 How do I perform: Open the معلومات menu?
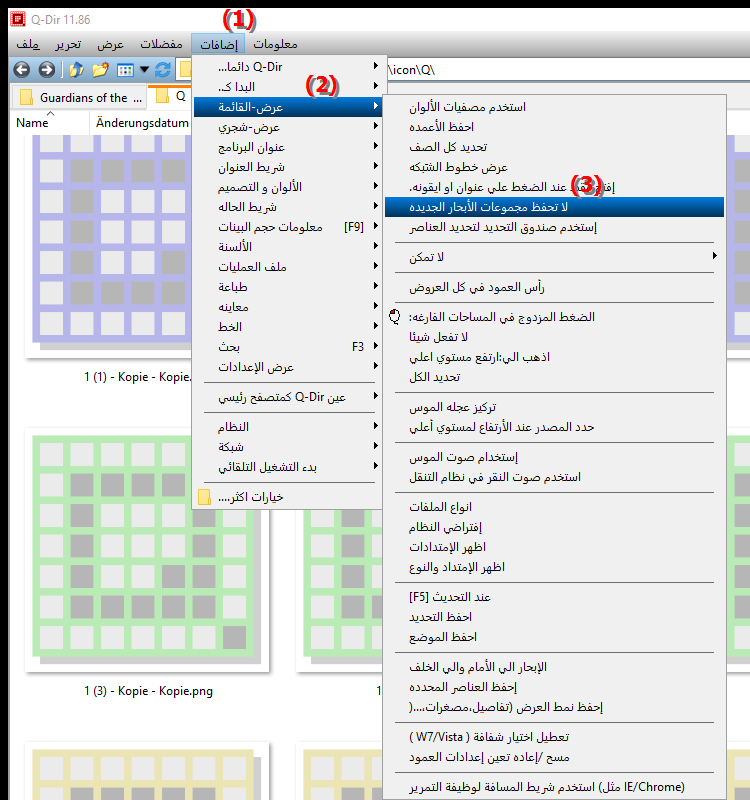[x=275, y=44]
